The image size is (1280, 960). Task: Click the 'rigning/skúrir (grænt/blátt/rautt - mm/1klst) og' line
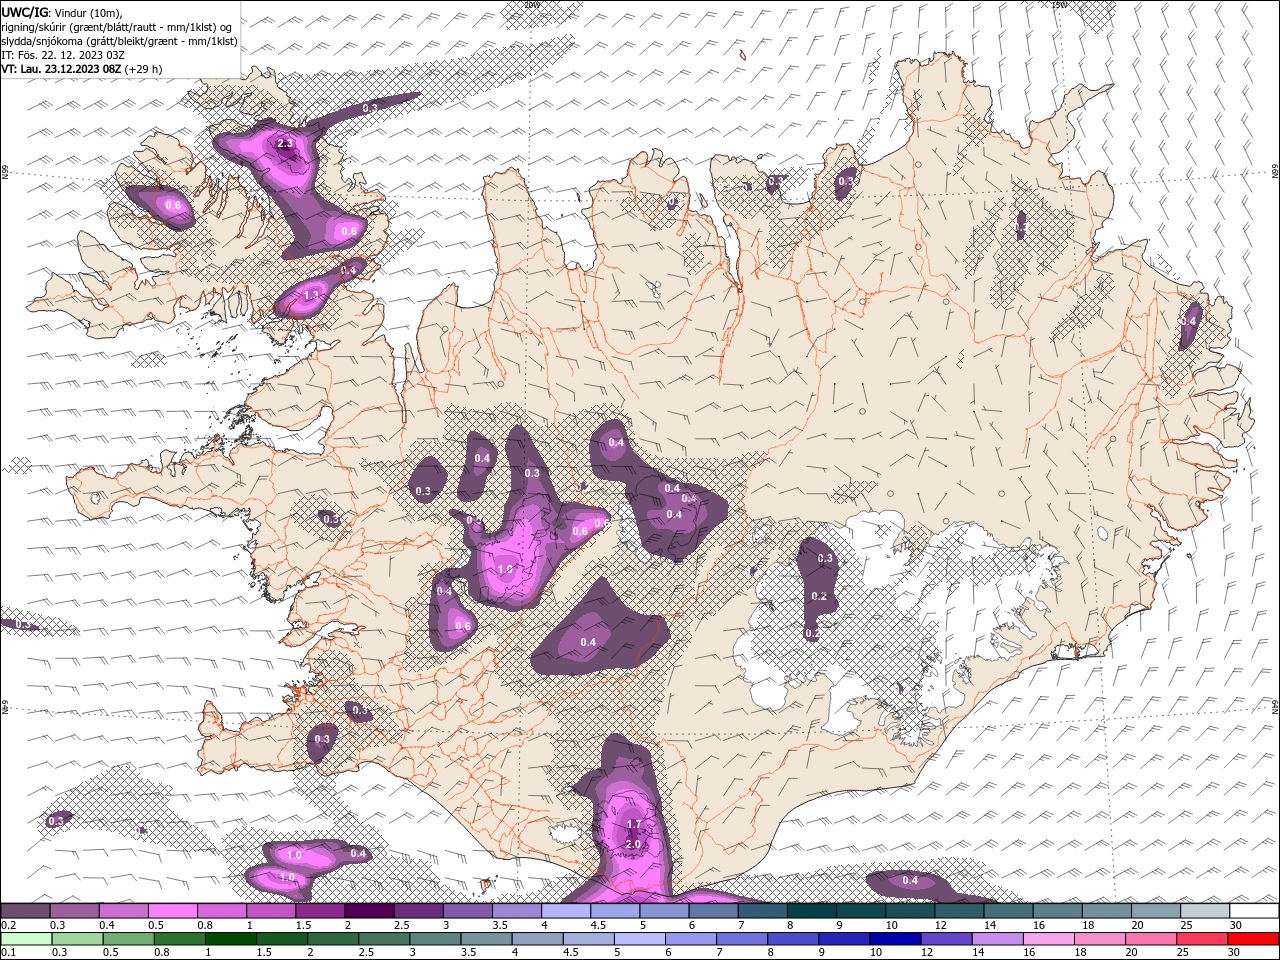pos(117,27)
